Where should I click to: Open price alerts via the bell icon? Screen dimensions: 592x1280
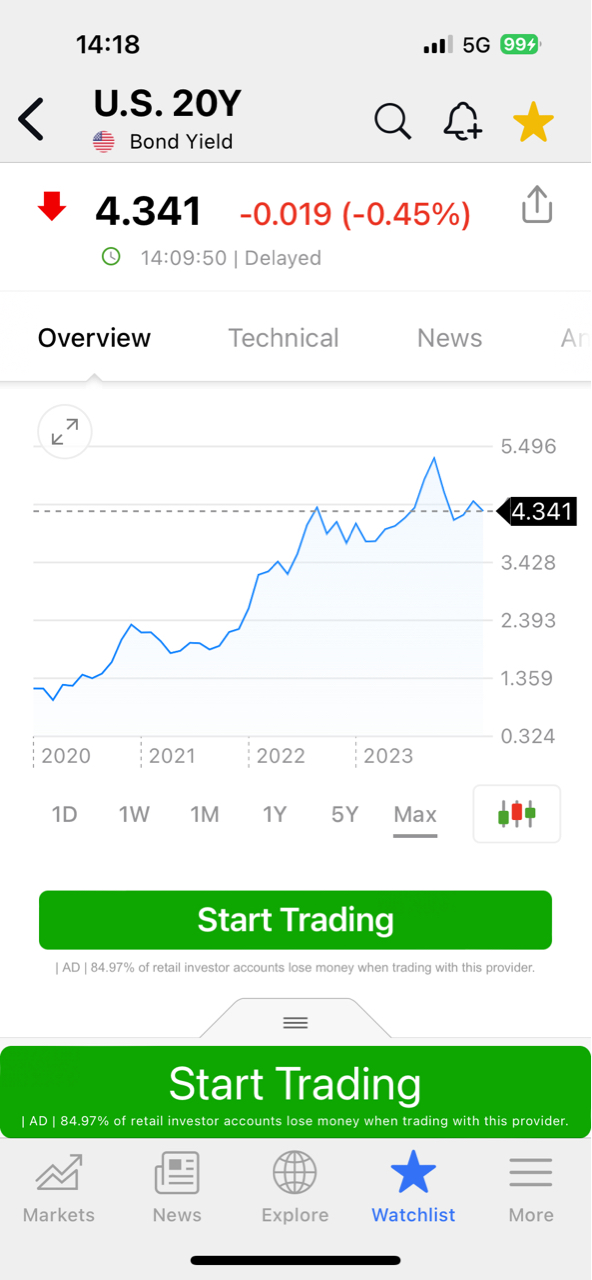(462, 120)
